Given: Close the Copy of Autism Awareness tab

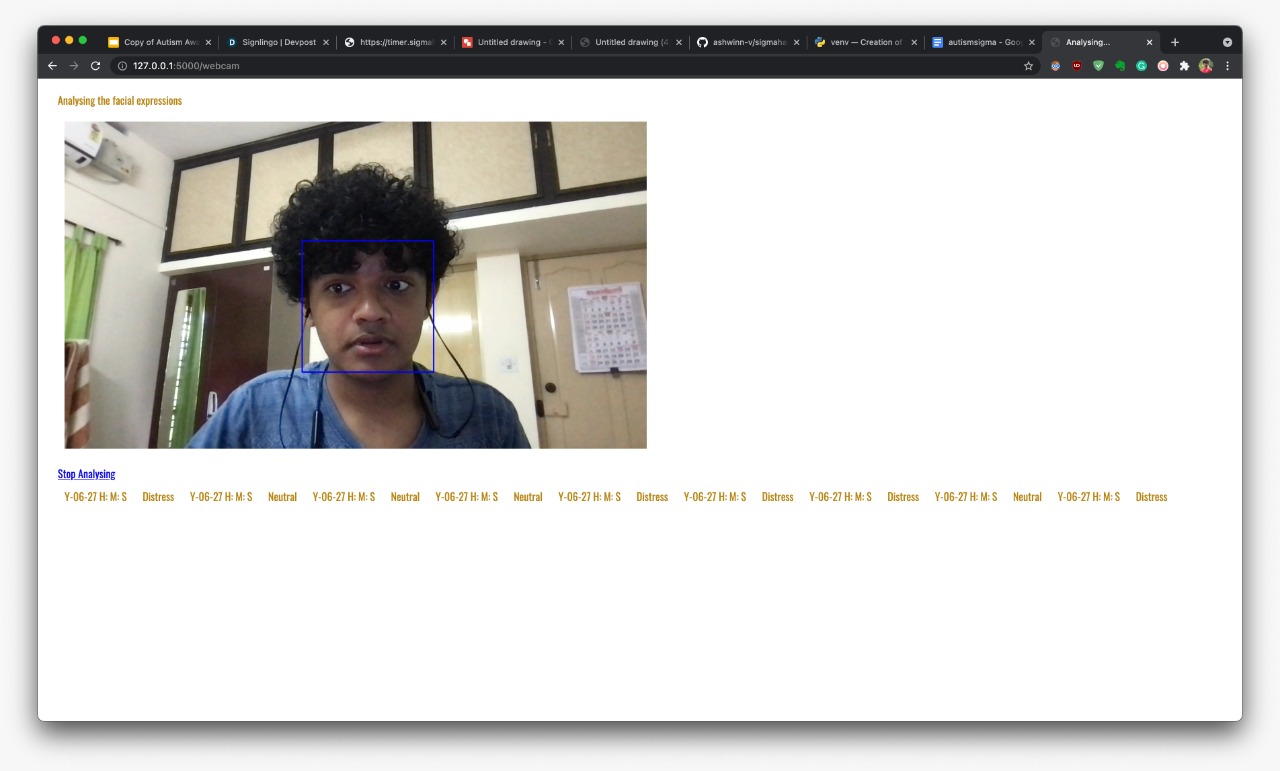Looking at the screenshot, I should pos(208,43).
